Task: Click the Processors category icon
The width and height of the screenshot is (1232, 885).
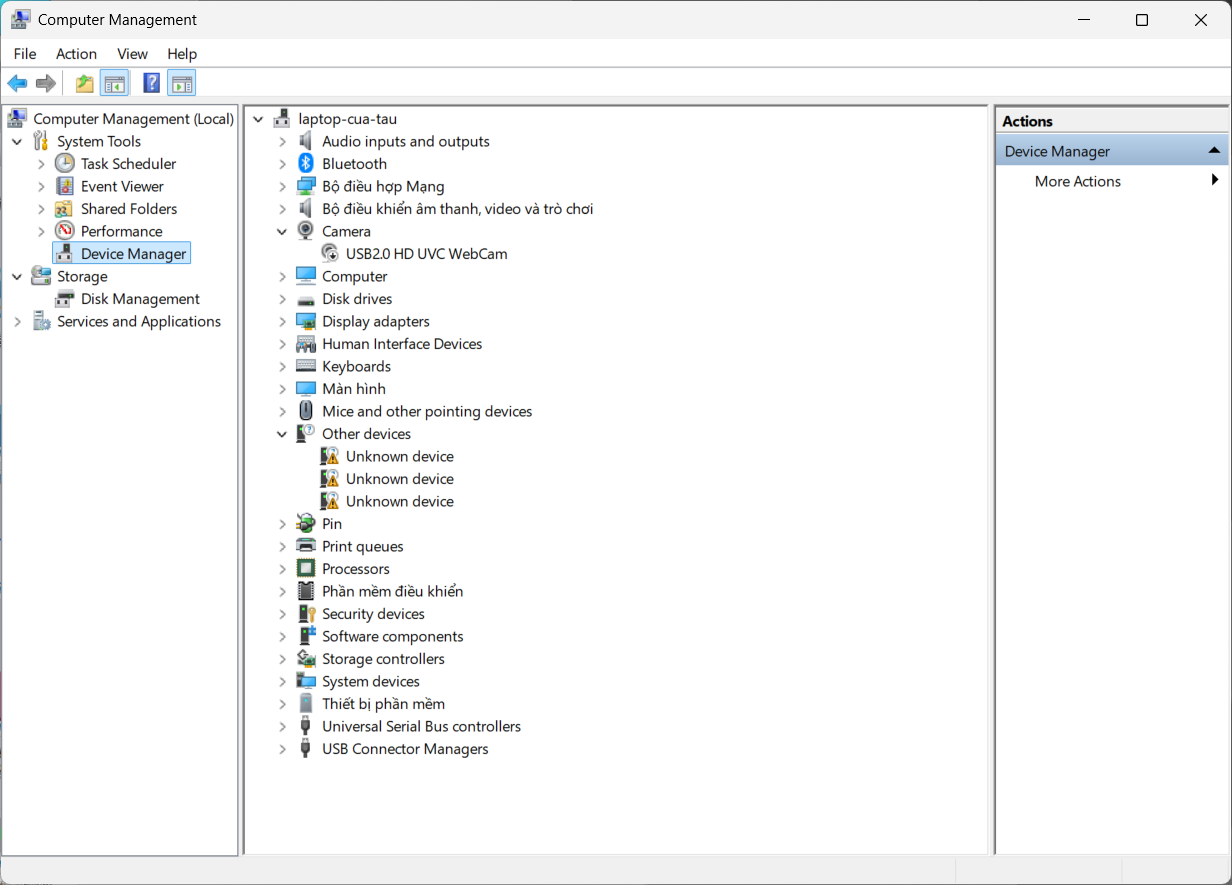Action: (x=307, y=569)
